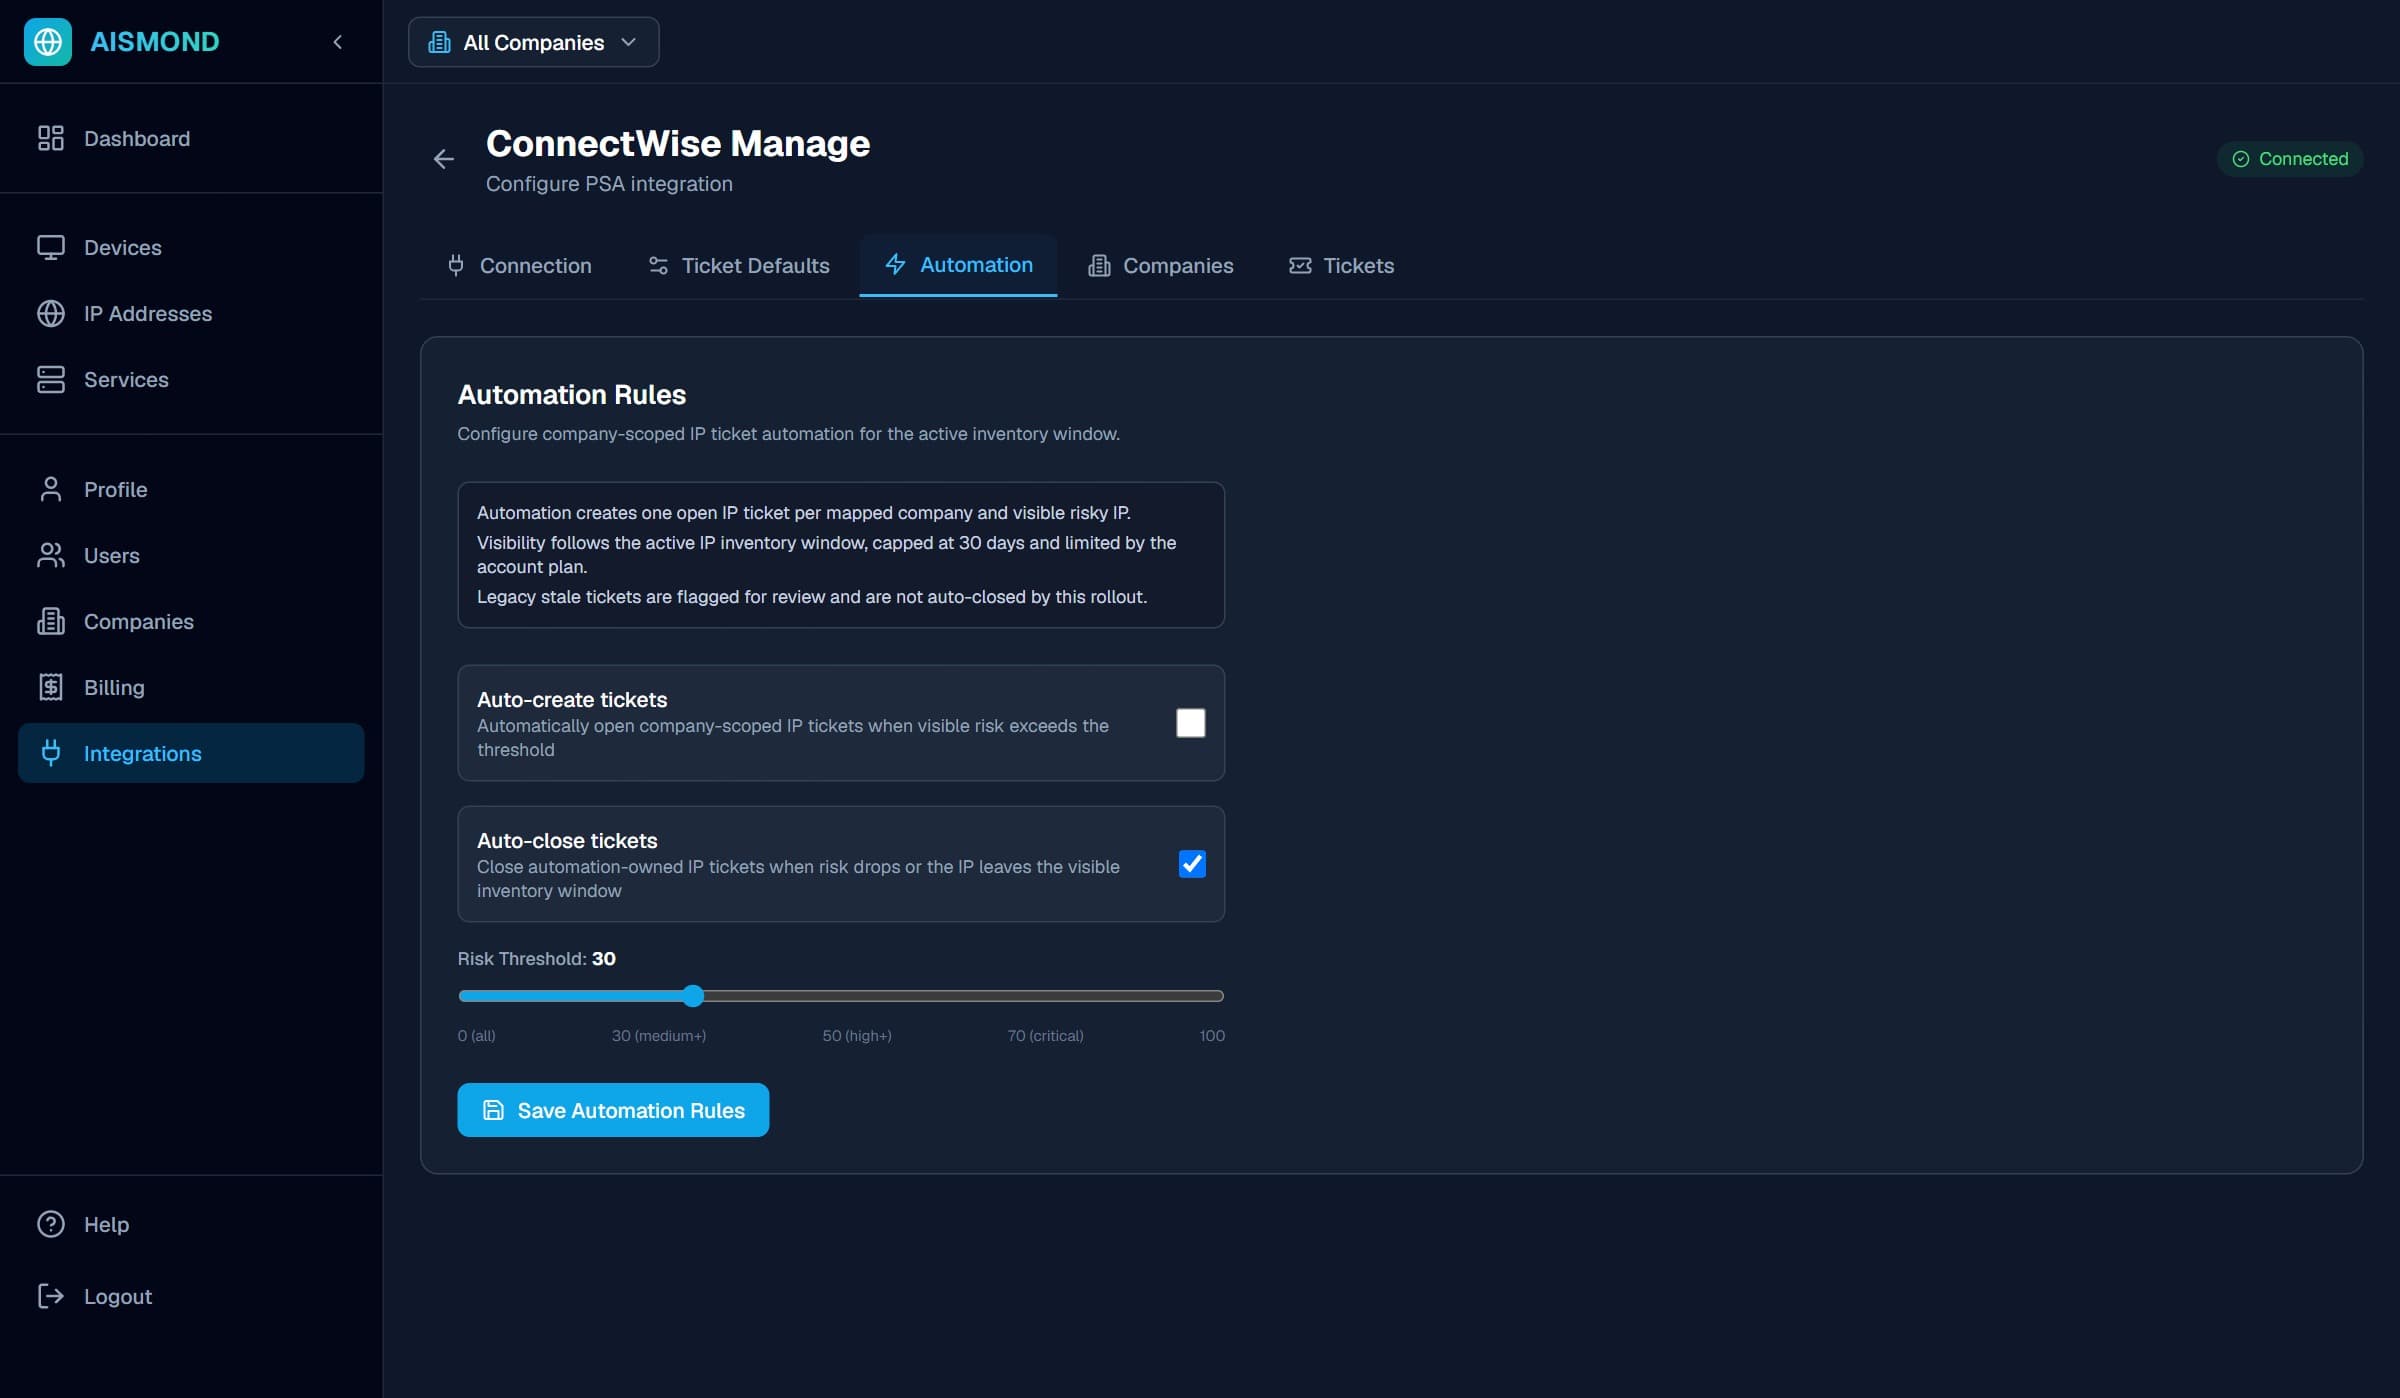Screen dimensions: 2400x1398
Task: Open the All Companies dropdown
Action: pos(533,42)
